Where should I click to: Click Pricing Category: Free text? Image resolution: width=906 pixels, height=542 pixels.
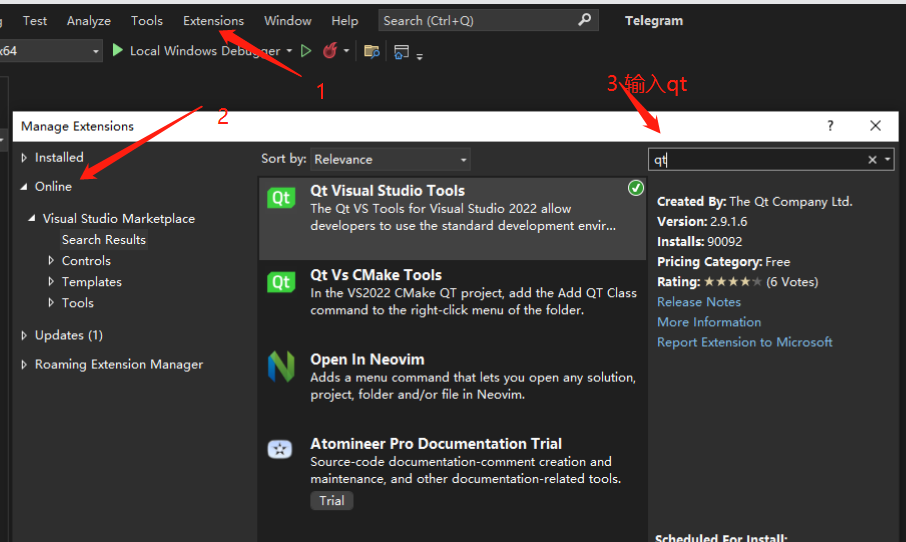point(723,262)
